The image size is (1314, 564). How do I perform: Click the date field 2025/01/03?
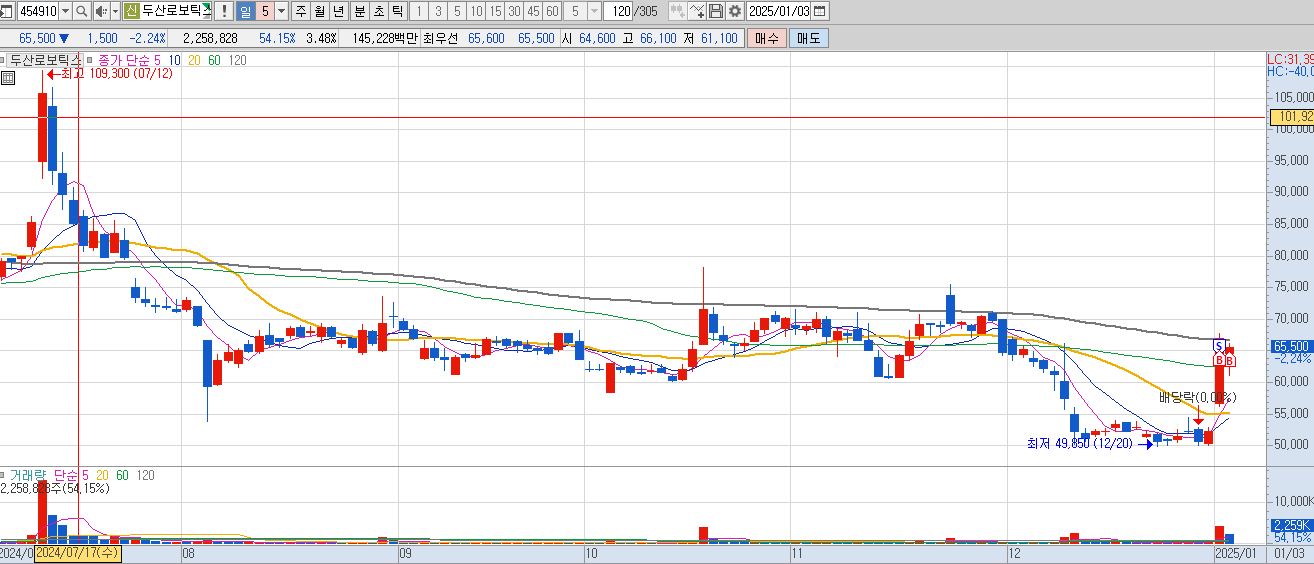tap(779, 12)
